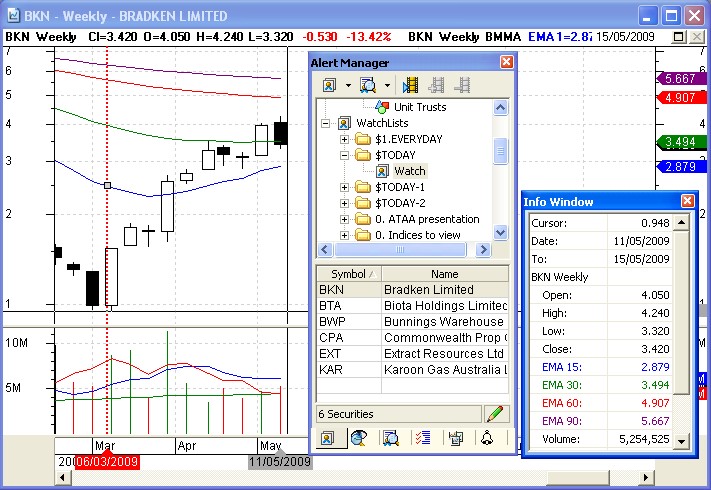
Task: Expand the 0. ATAA presentation folder
Action: pyautogui.click(x=345, y=219)
